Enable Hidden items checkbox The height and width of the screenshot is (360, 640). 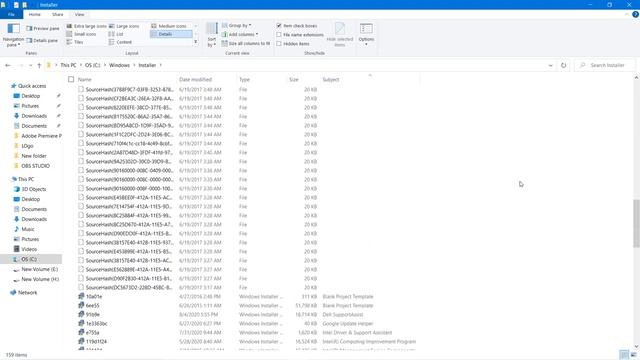tap(279, 44)
